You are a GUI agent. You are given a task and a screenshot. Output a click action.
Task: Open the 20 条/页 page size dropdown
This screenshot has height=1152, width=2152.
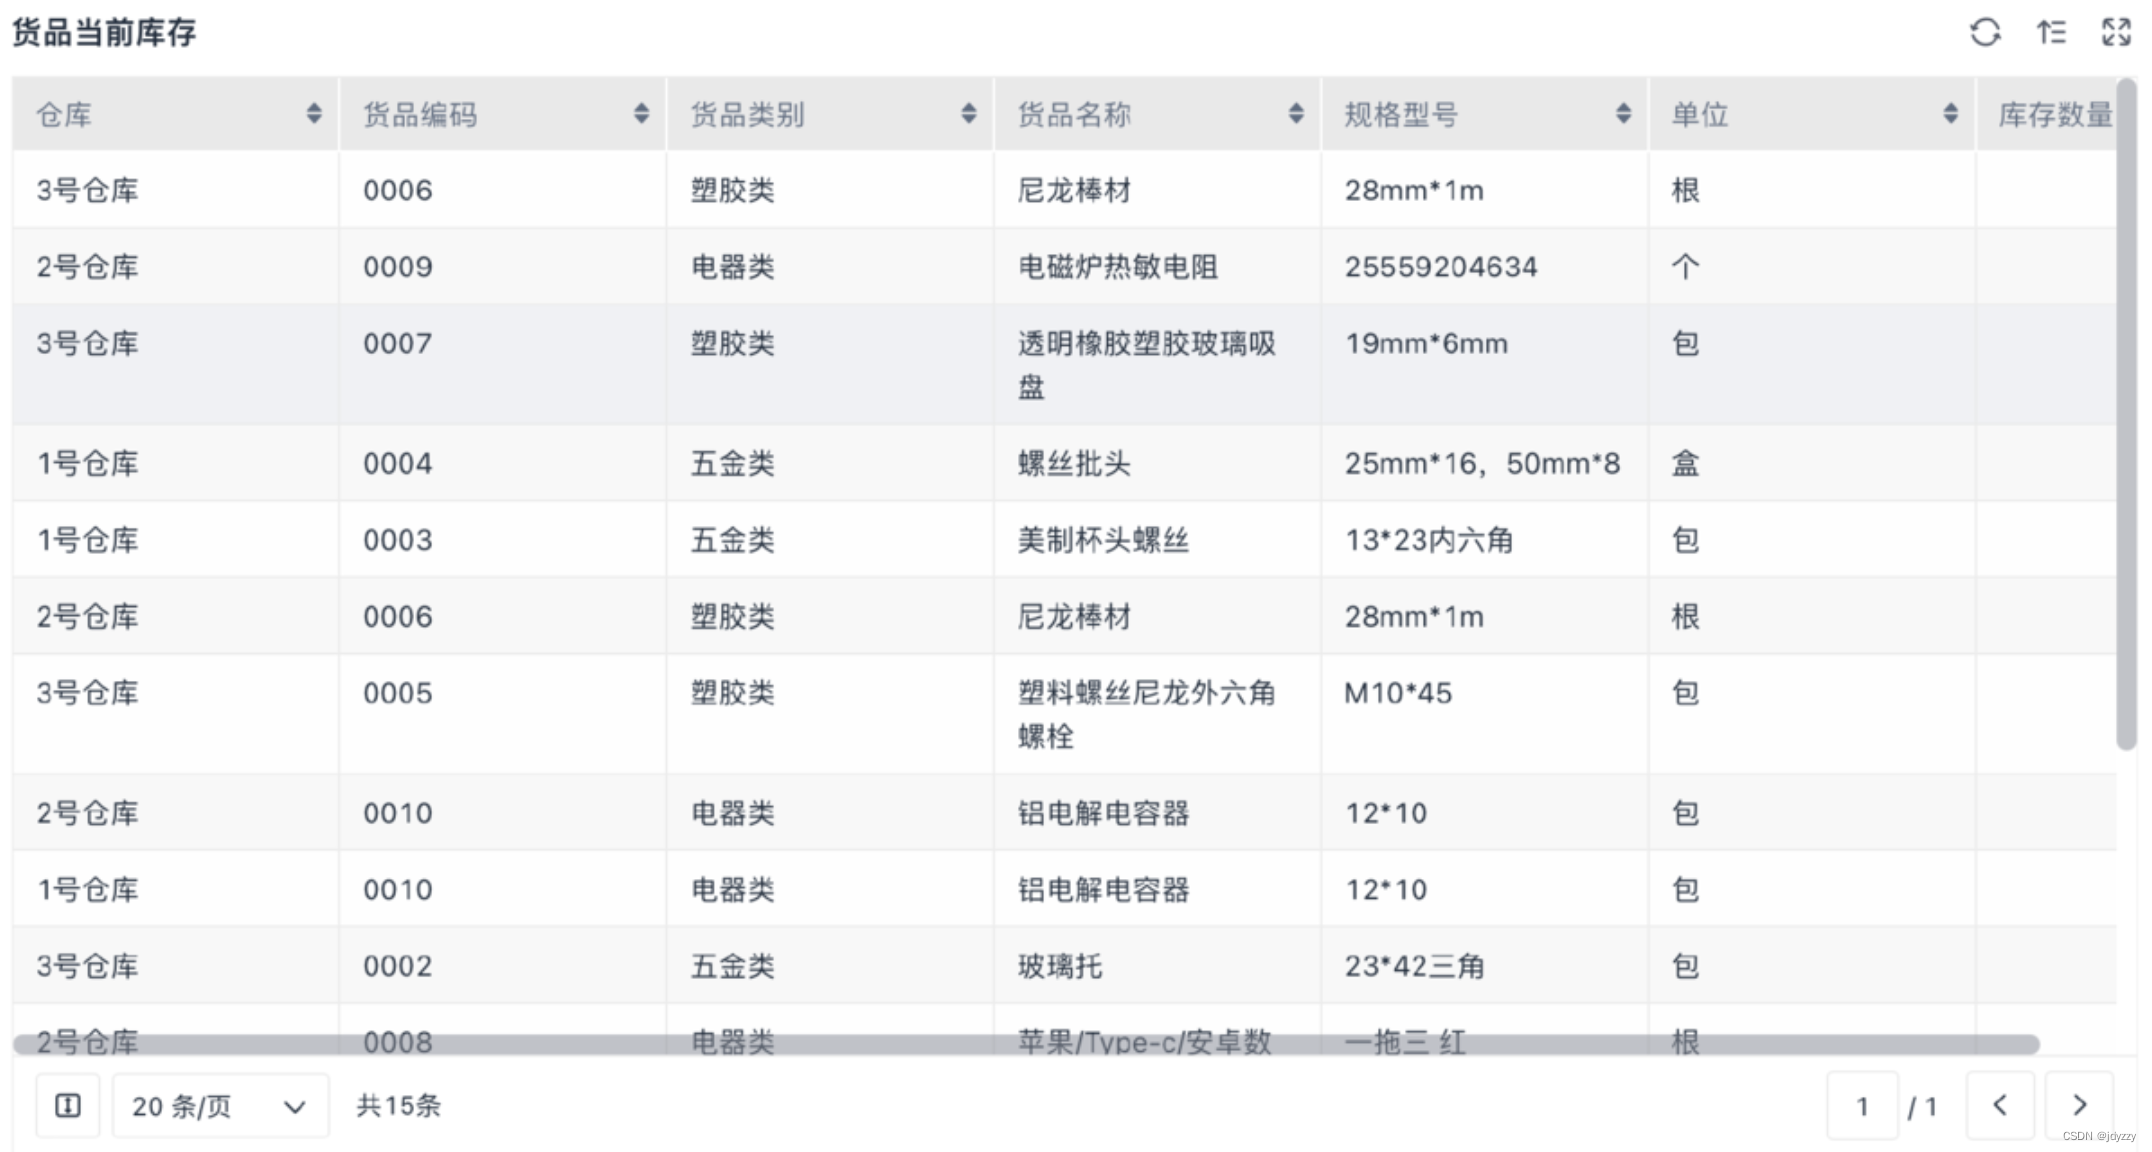coord(220,1106)
